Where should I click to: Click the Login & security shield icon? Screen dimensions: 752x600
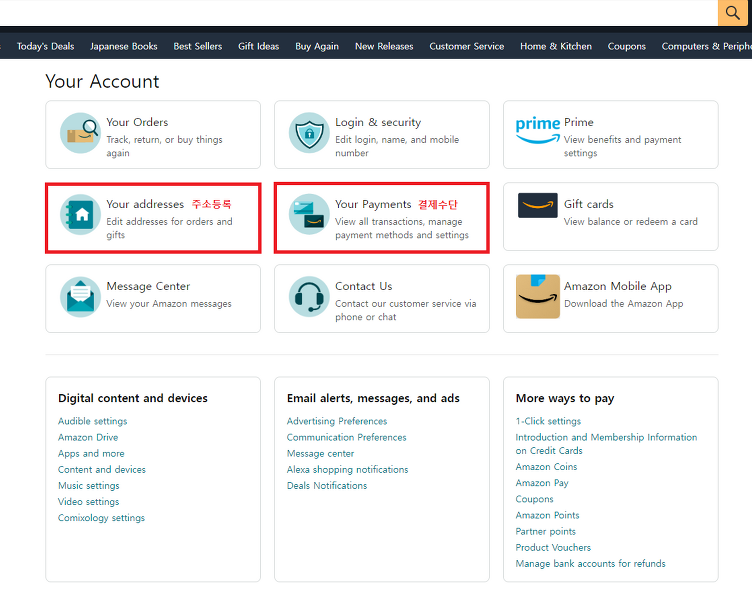309,133
